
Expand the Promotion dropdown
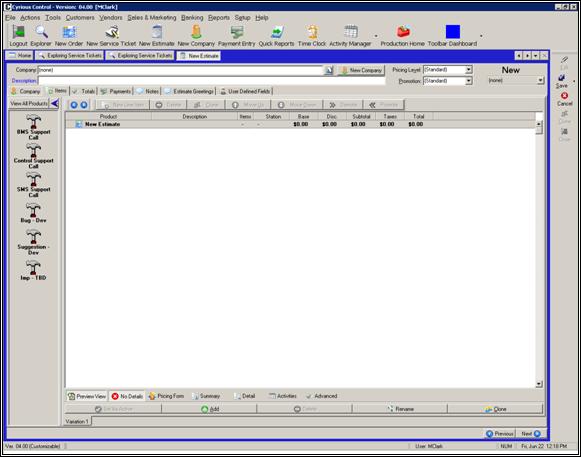pyautogui.click(x=469, y=81)
